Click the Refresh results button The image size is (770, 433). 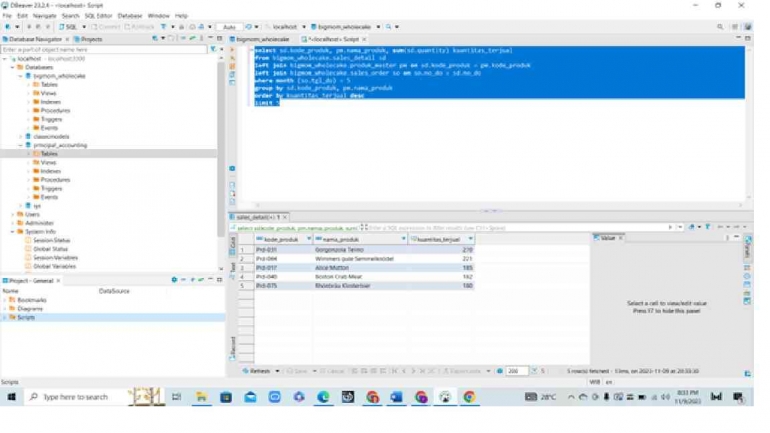tap(257, 371)
